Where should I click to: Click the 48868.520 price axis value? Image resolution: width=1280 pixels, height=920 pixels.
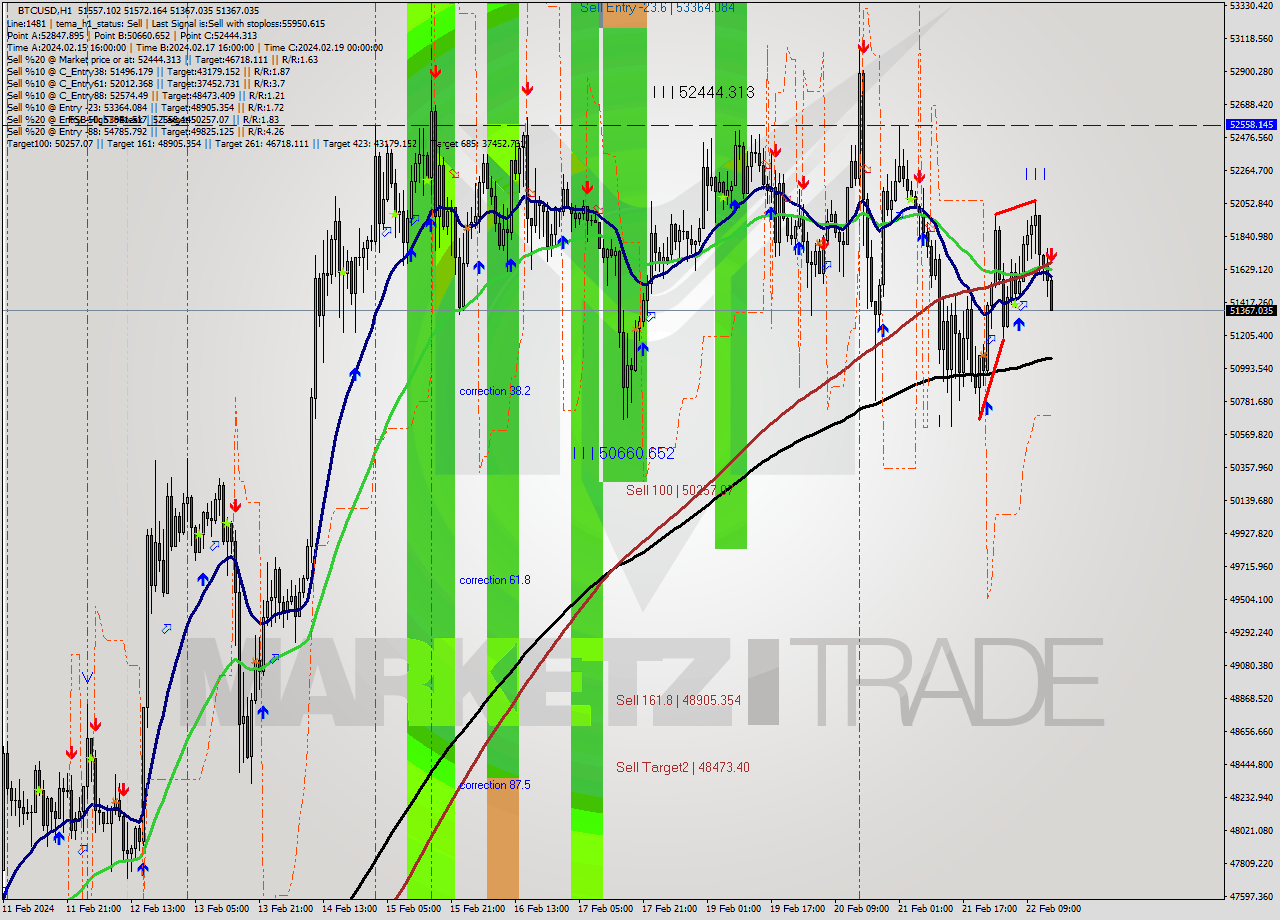1251,698
